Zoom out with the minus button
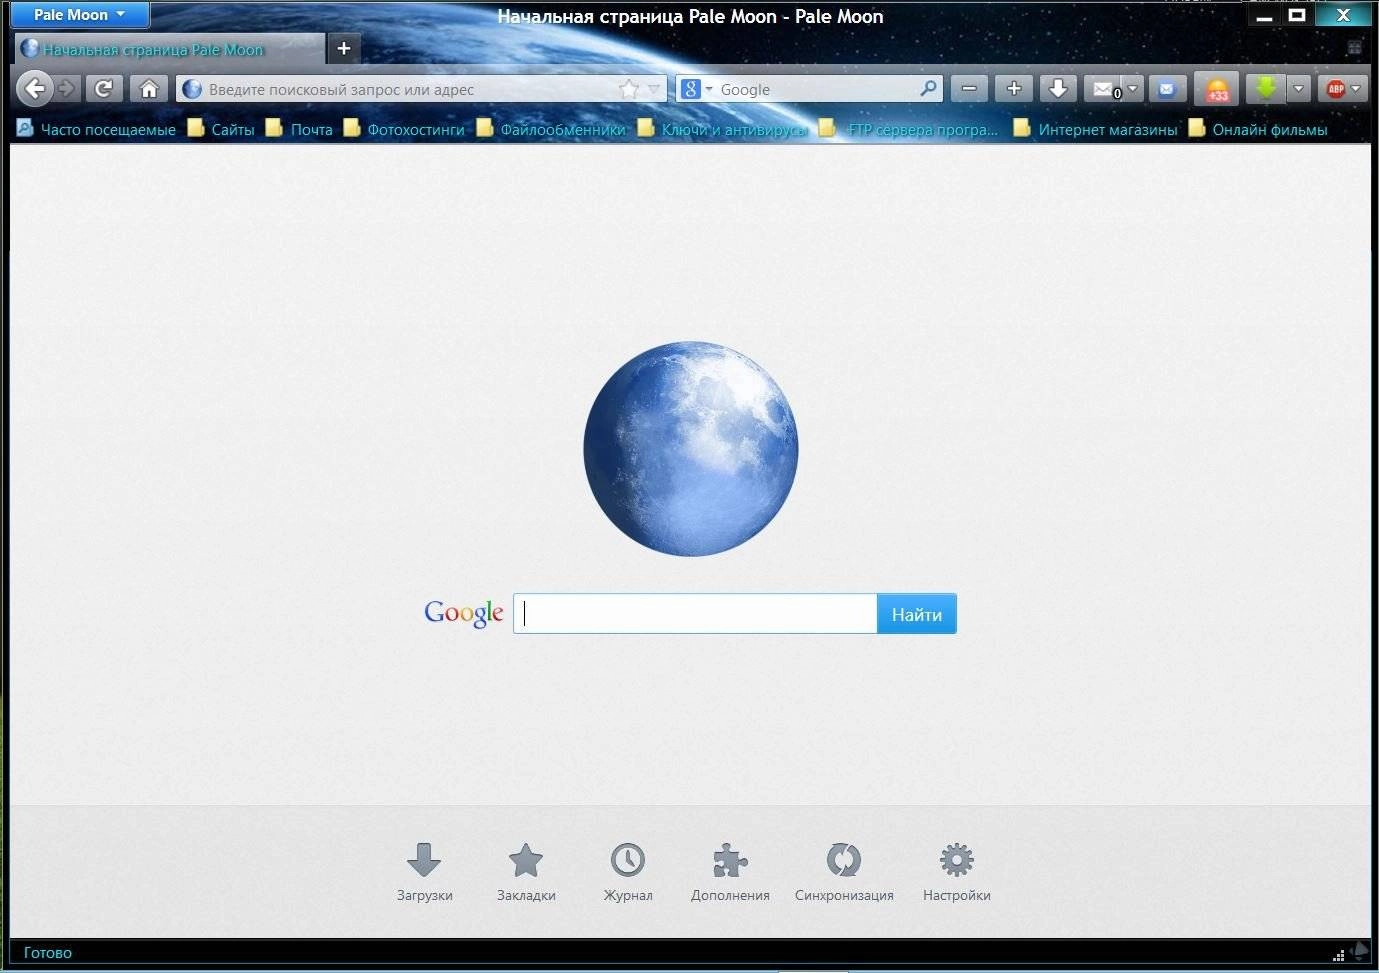The height and width of the screenshot is (973, 1379). (x=969, y=89)
